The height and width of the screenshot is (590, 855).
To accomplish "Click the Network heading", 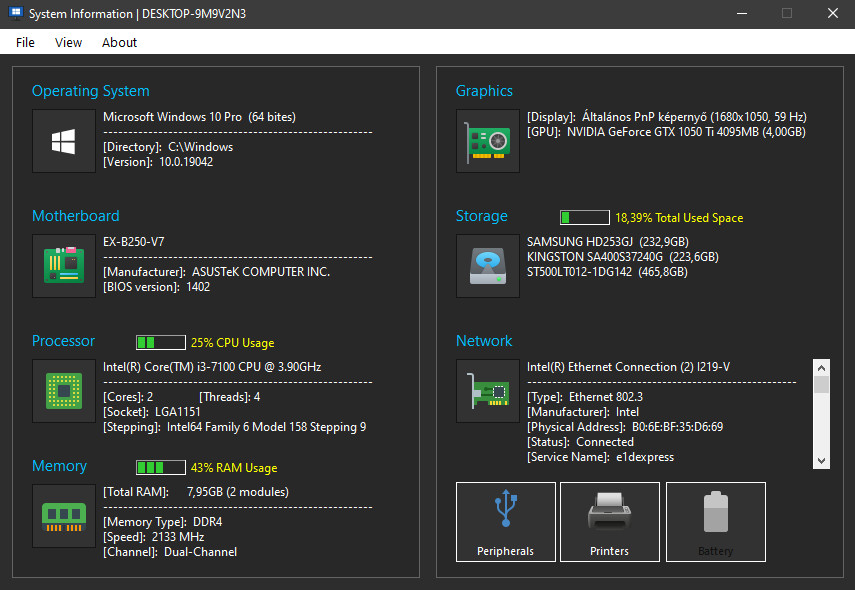I will (x=484, y=341).
